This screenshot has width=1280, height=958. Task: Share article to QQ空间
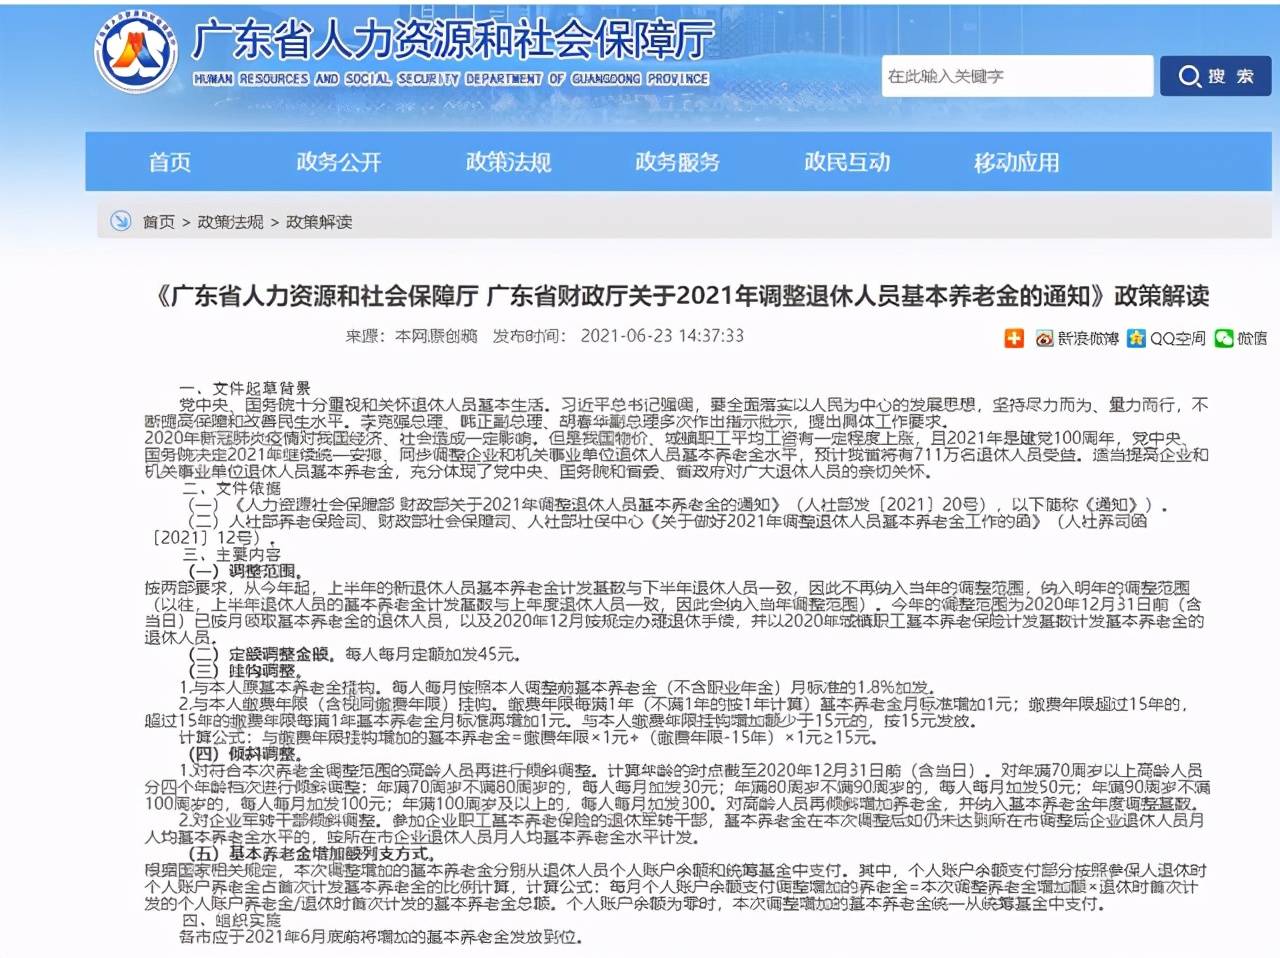pyautogui.click(x=1137, y=338)
